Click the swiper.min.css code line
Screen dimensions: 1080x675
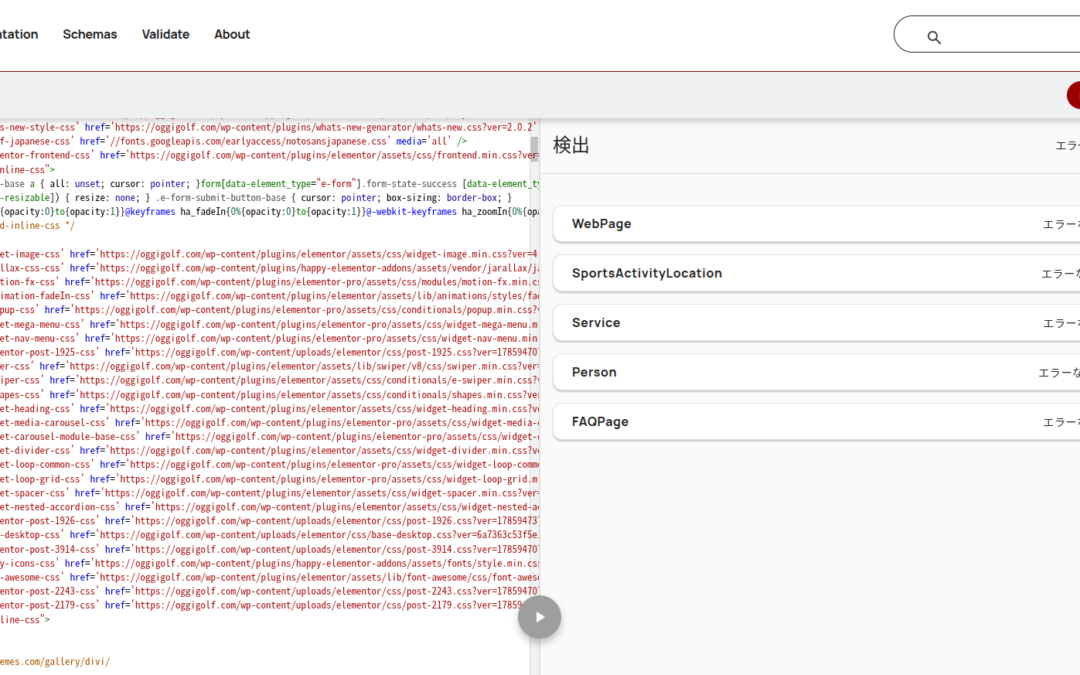(269, 366)
